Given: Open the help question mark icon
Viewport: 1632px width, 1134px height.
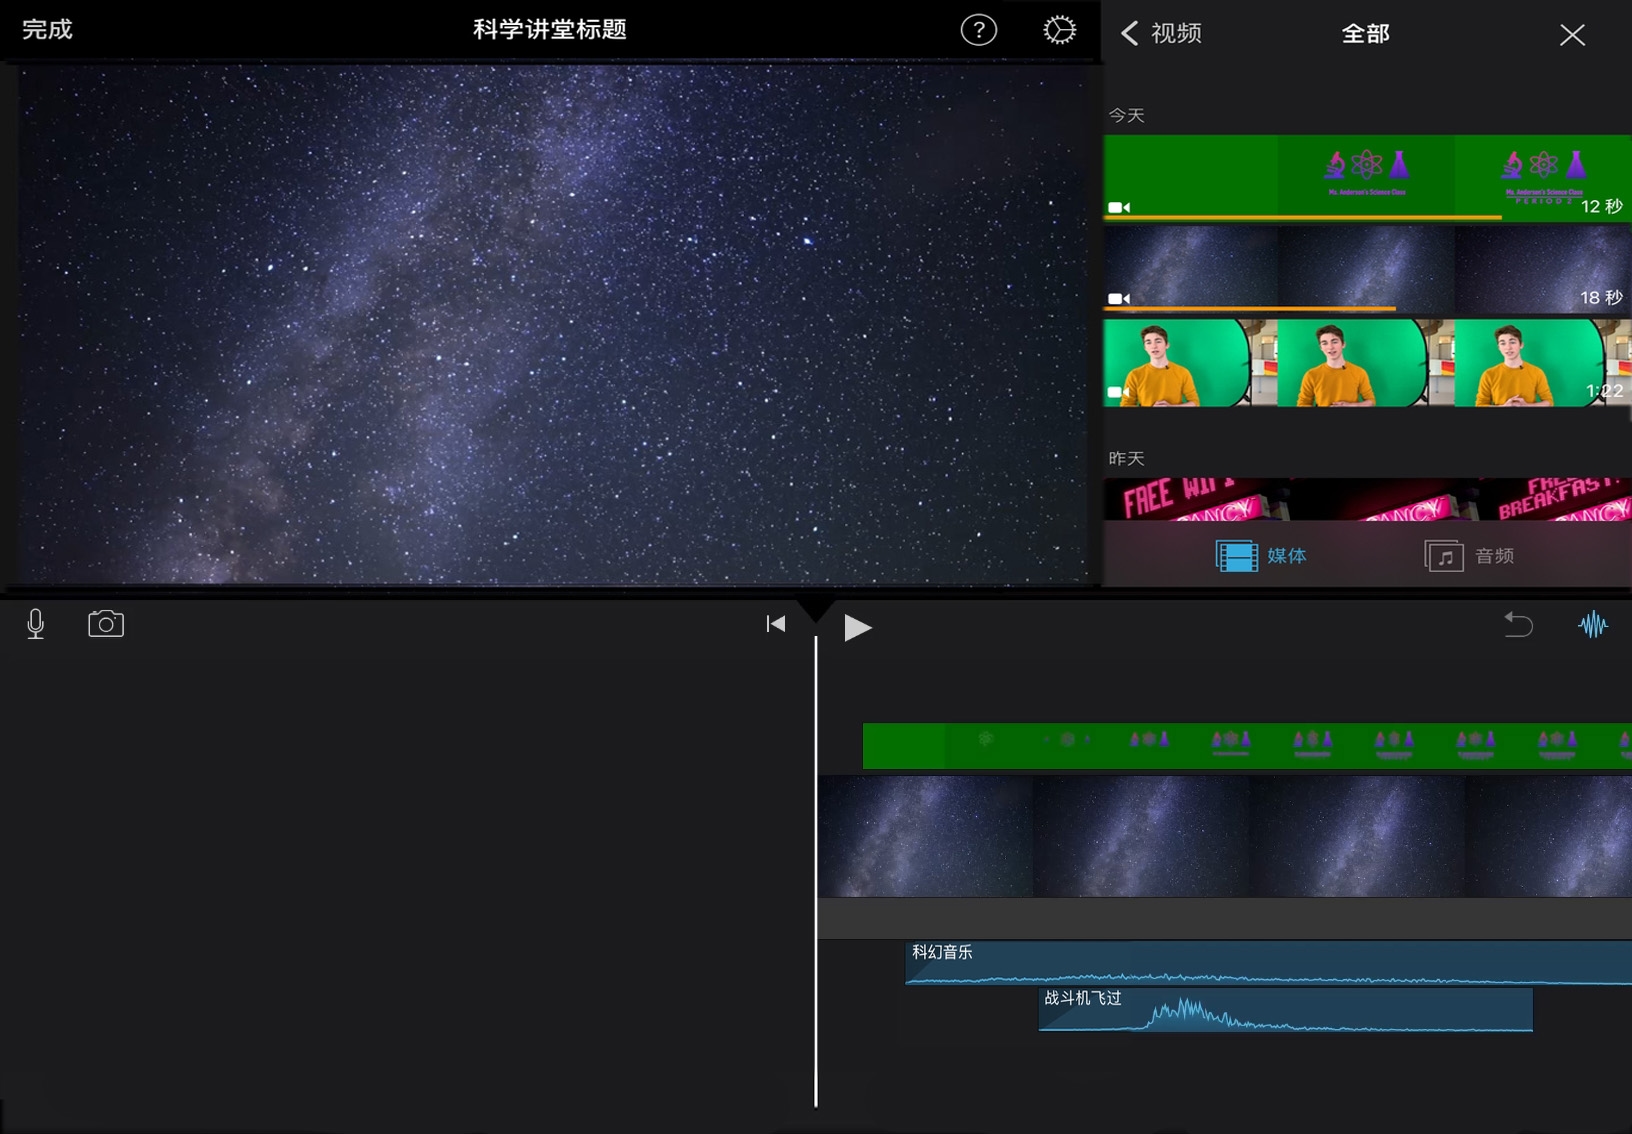Looking at the screenshot, I should click(978, 30).
